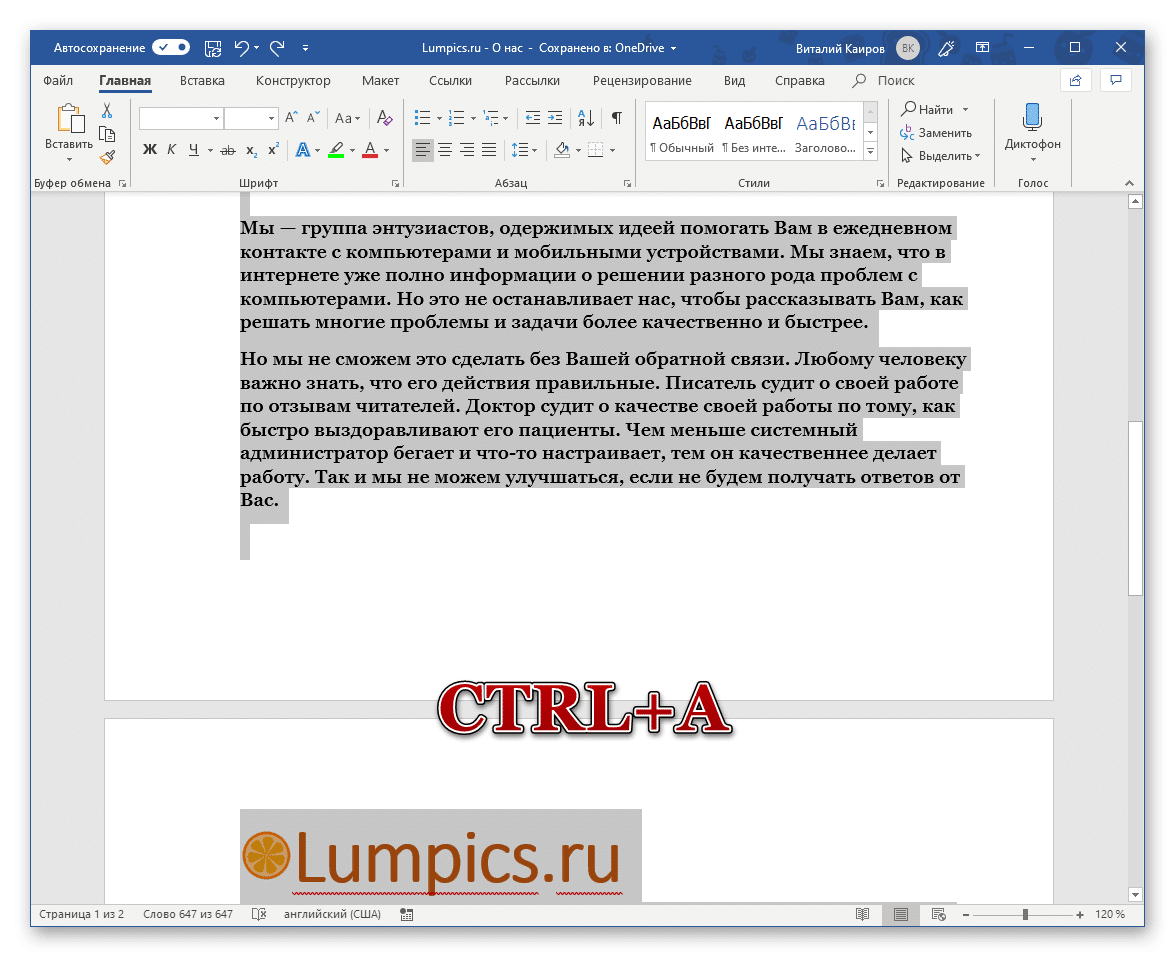This screenshot has height=957, width=1175.
Task: Click the zoom slider handle
Action: click(1025, 914)
